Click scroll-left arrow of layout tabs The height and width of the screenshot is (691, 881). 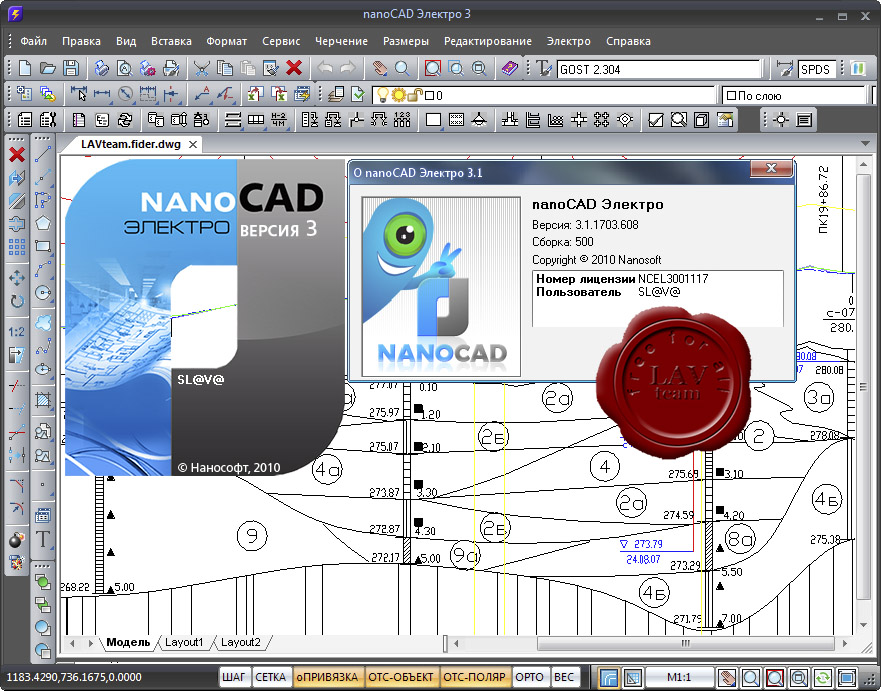[x=72, y=643]
